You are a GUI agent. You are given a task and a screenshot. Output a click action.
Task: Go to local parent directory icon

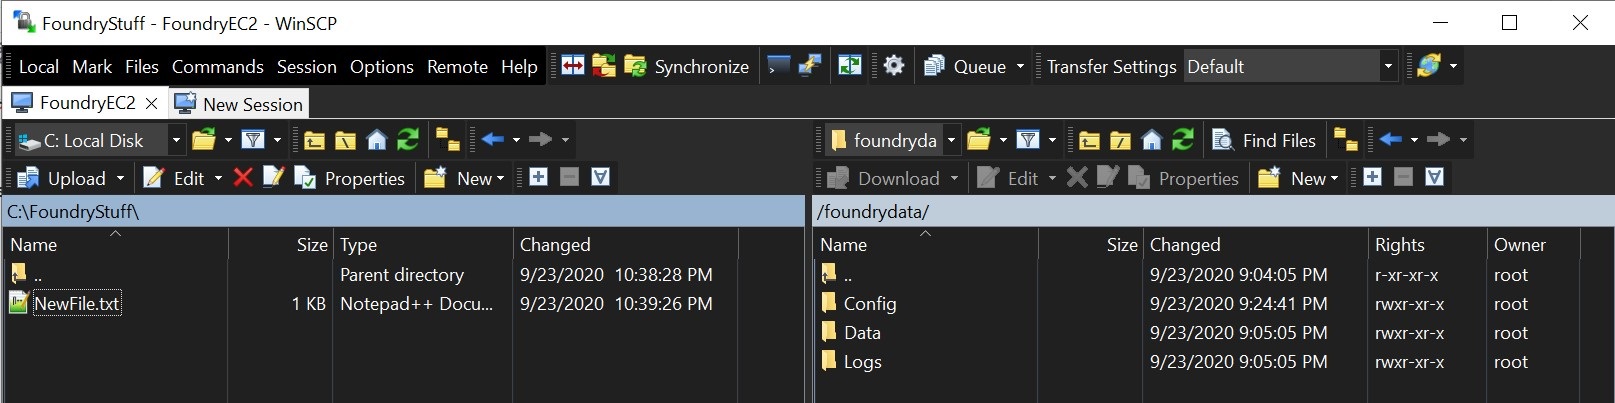(x=314, y=140)
